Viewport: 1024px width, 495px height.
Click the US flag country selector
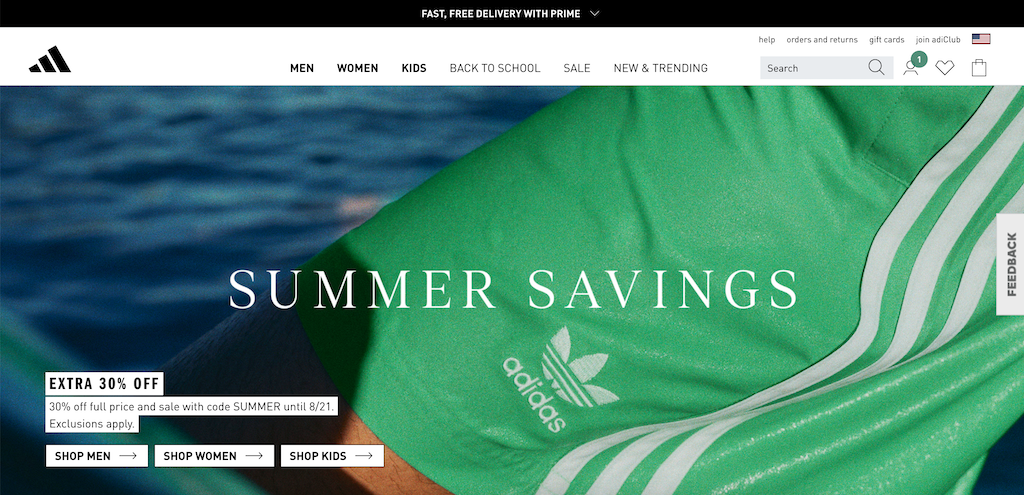coord(981,39)
